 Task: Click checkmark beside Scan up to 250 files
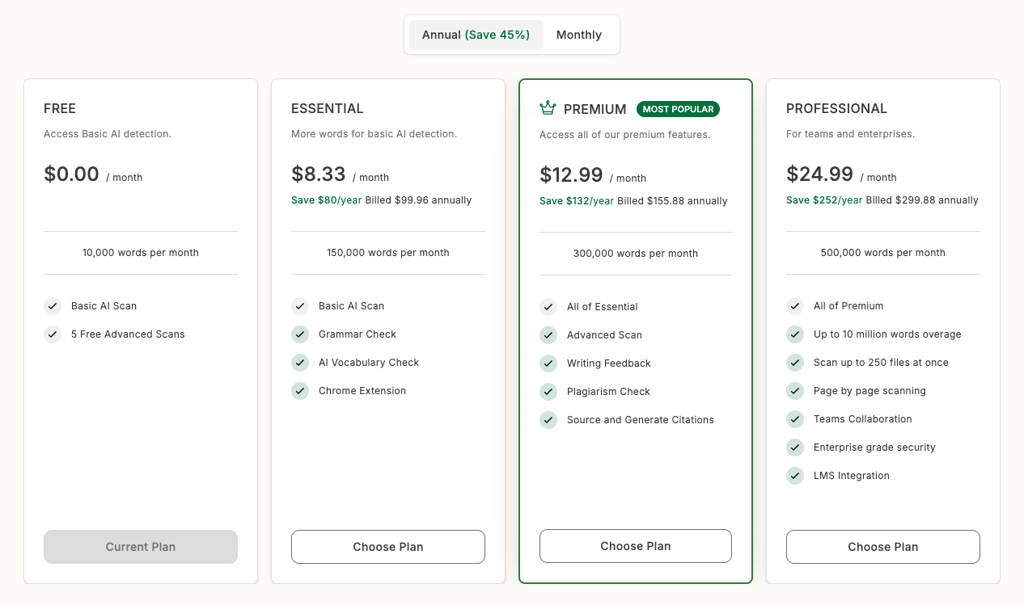[795, 363]
